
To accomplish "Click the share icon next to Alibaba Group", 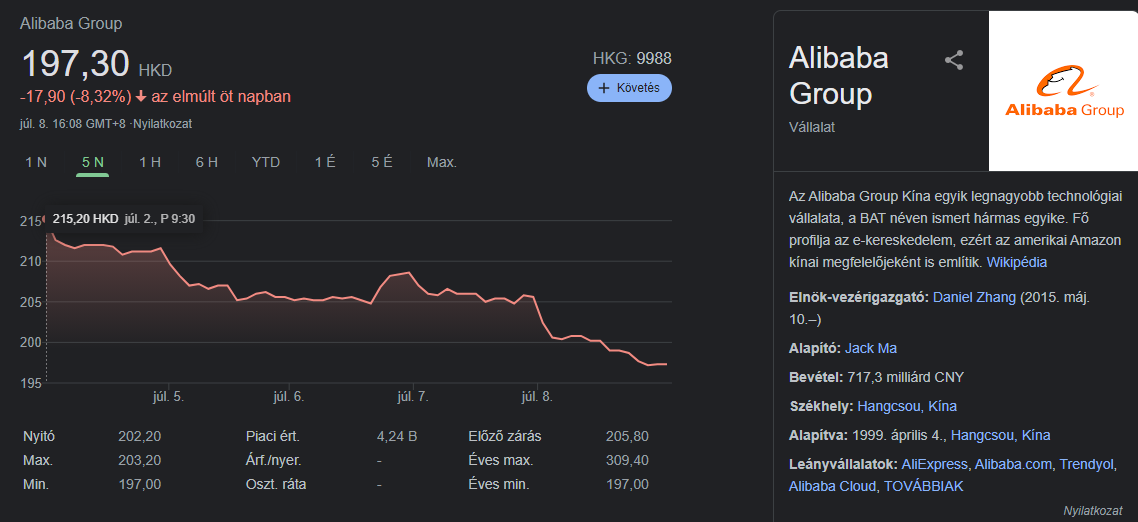I will pos(954,60).
